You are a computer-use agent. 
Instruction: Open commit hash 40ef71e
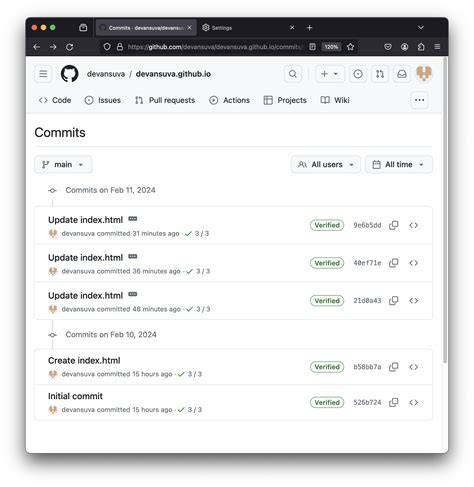tap(367, 263)
